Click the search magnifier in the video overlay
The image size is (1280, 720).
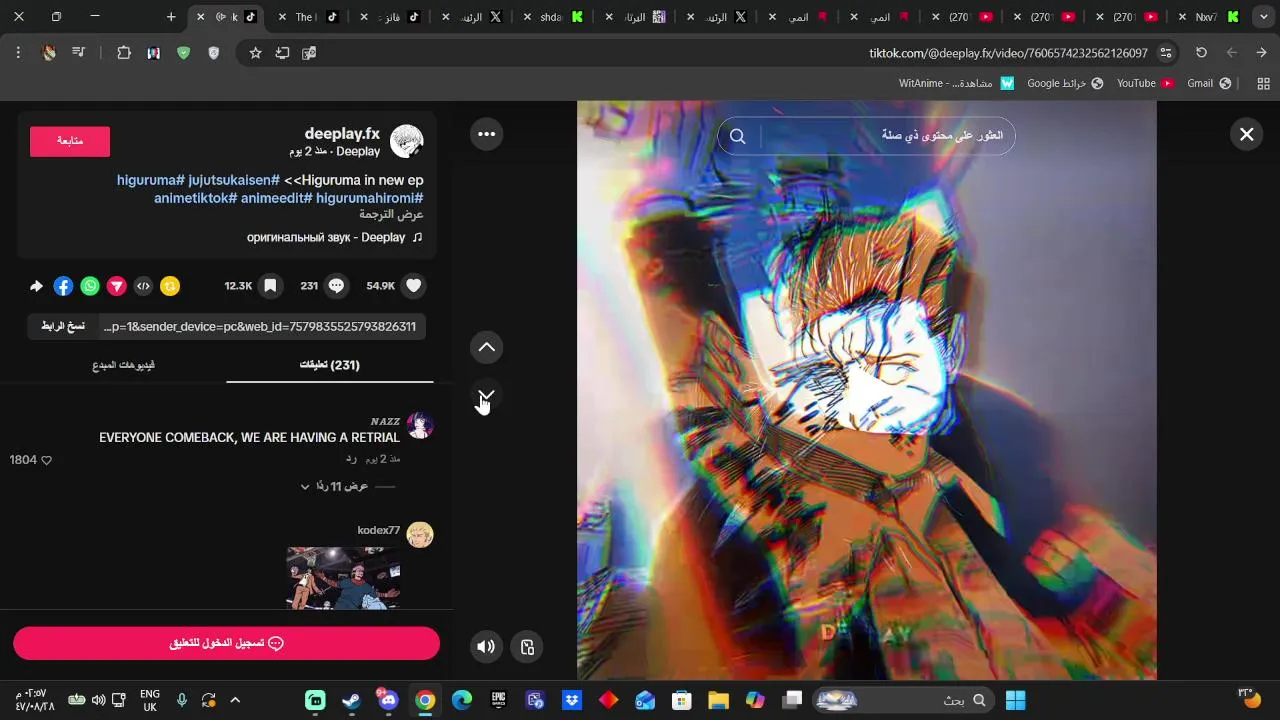(x=738, y=136)
